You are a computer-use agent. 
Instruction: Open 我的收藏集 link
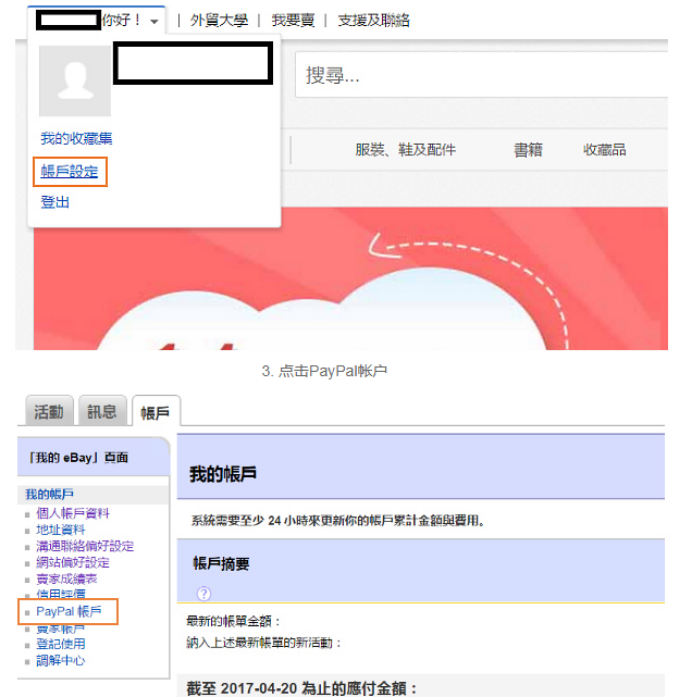pos(76,139)
